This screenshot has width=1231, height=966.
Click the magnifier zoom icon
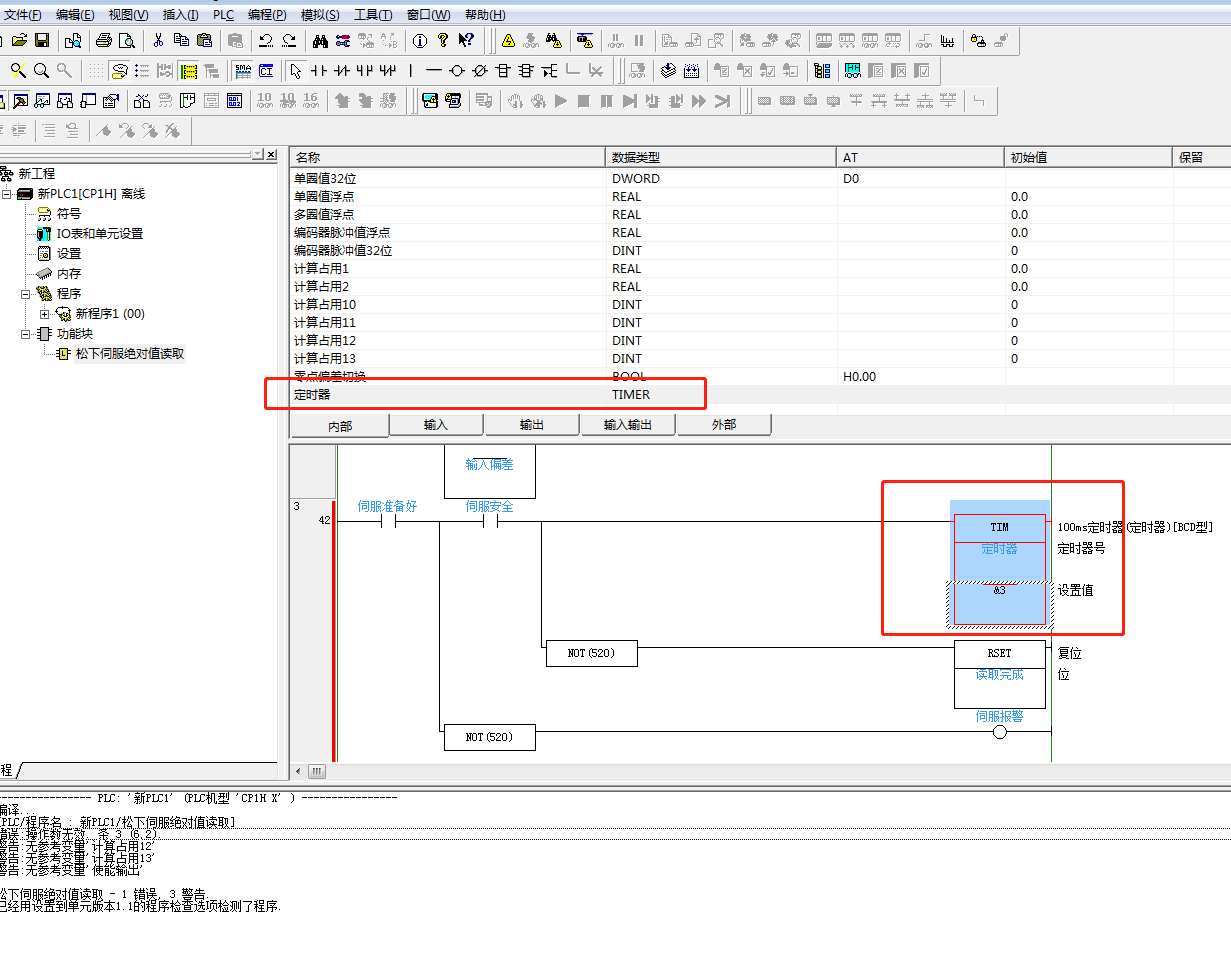pos(41,71)
